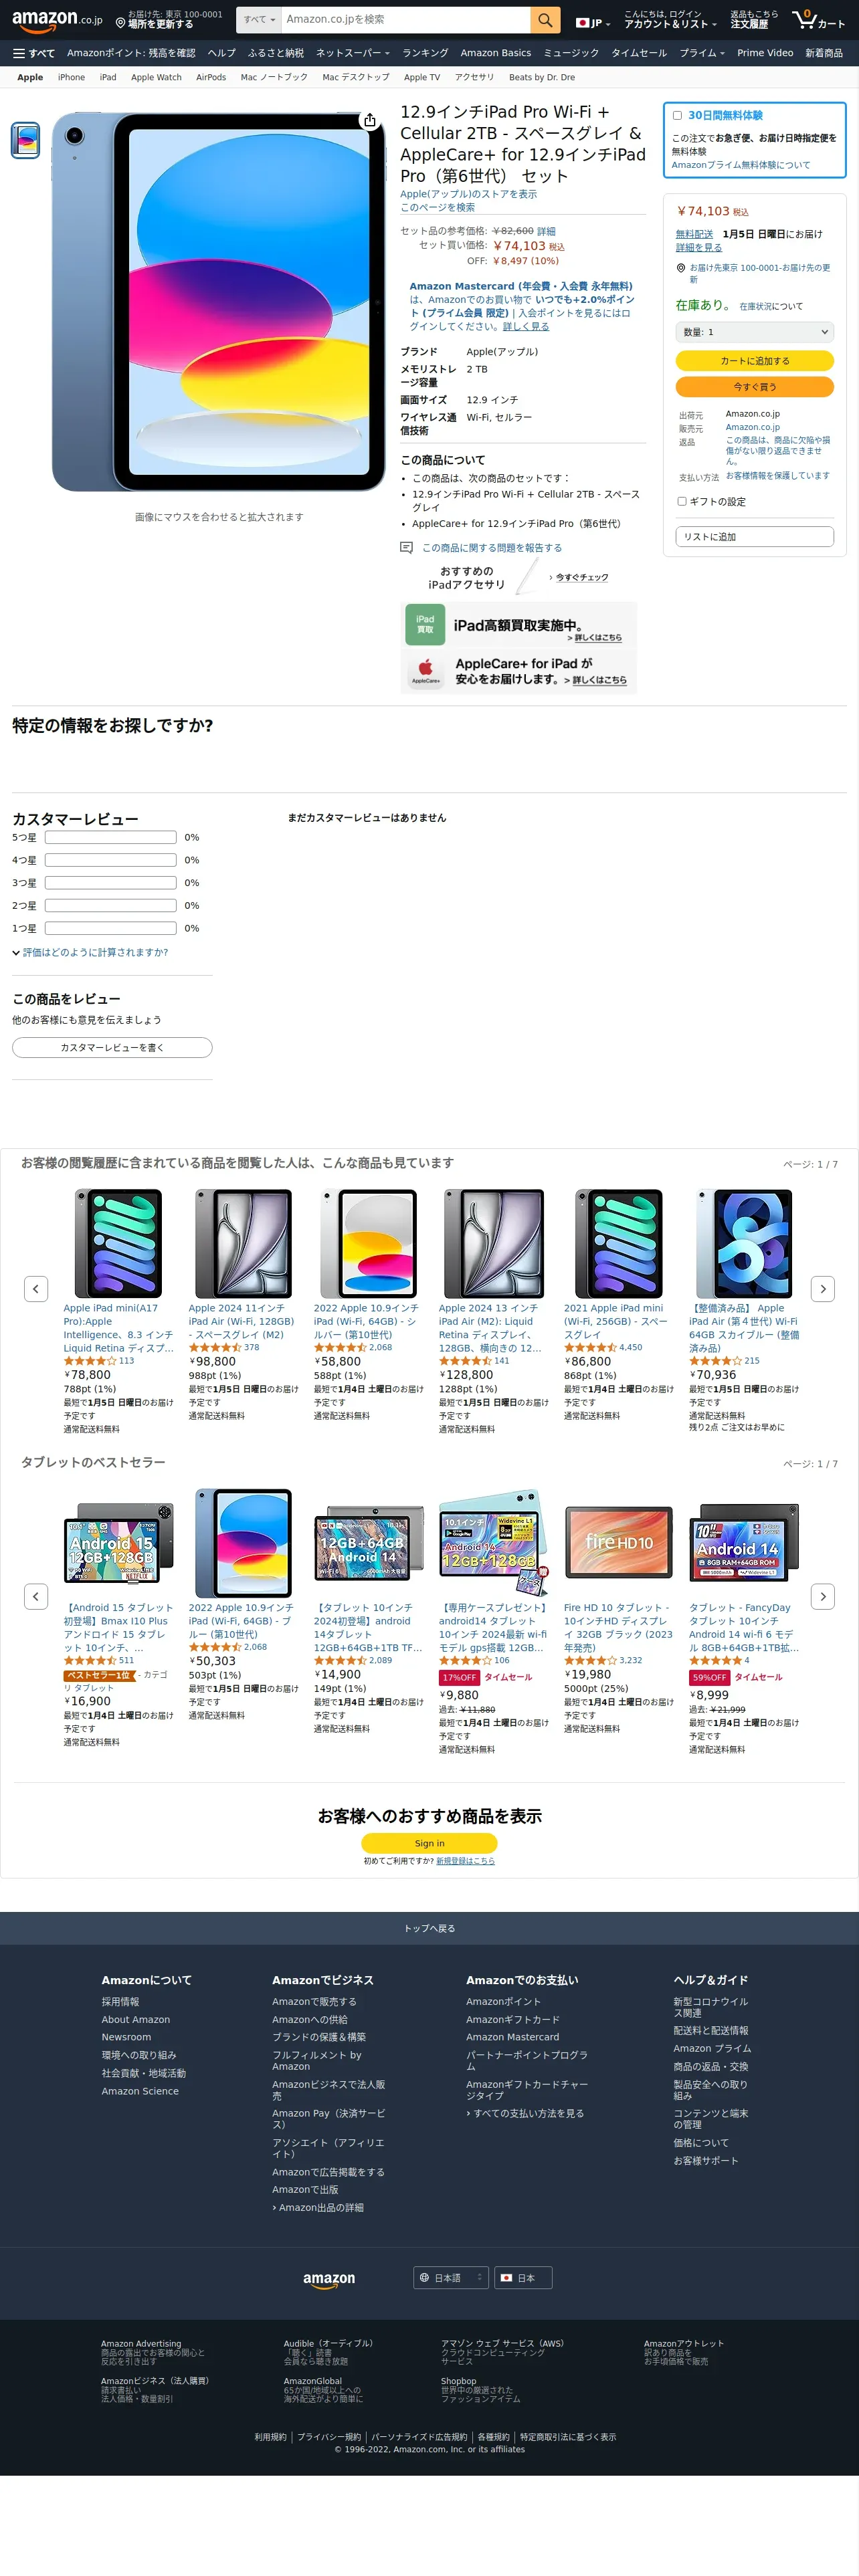
Task: Open the Apple Watch tab
Action: pos(156,77)
